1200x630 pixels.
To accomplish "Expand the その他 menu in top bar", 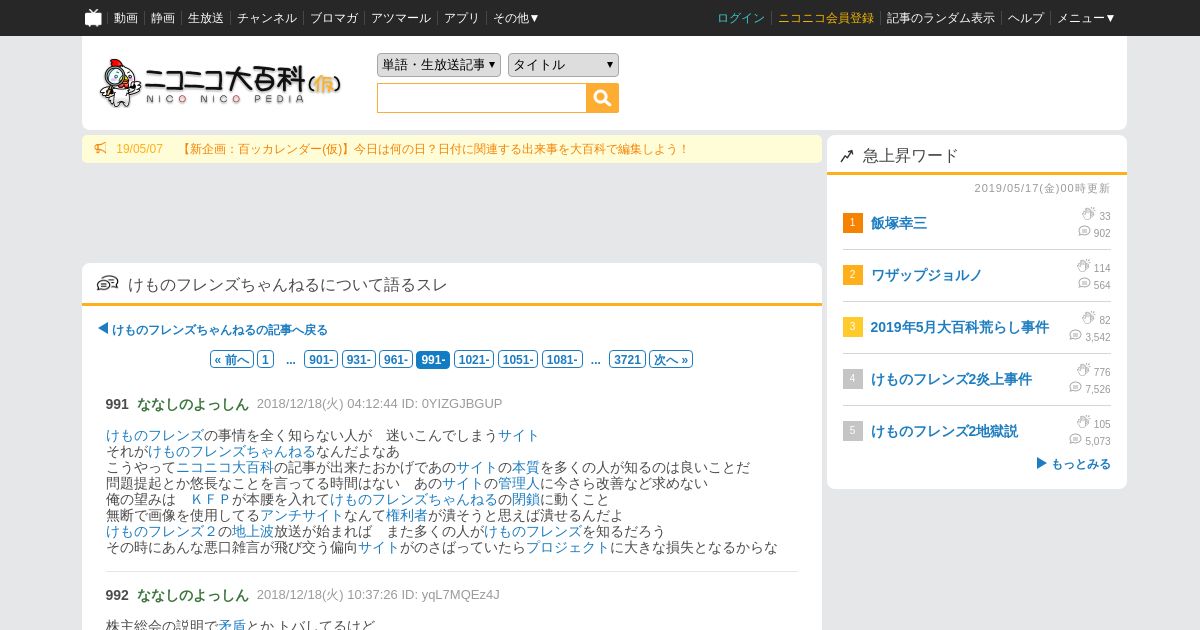I will click(516, 18).
